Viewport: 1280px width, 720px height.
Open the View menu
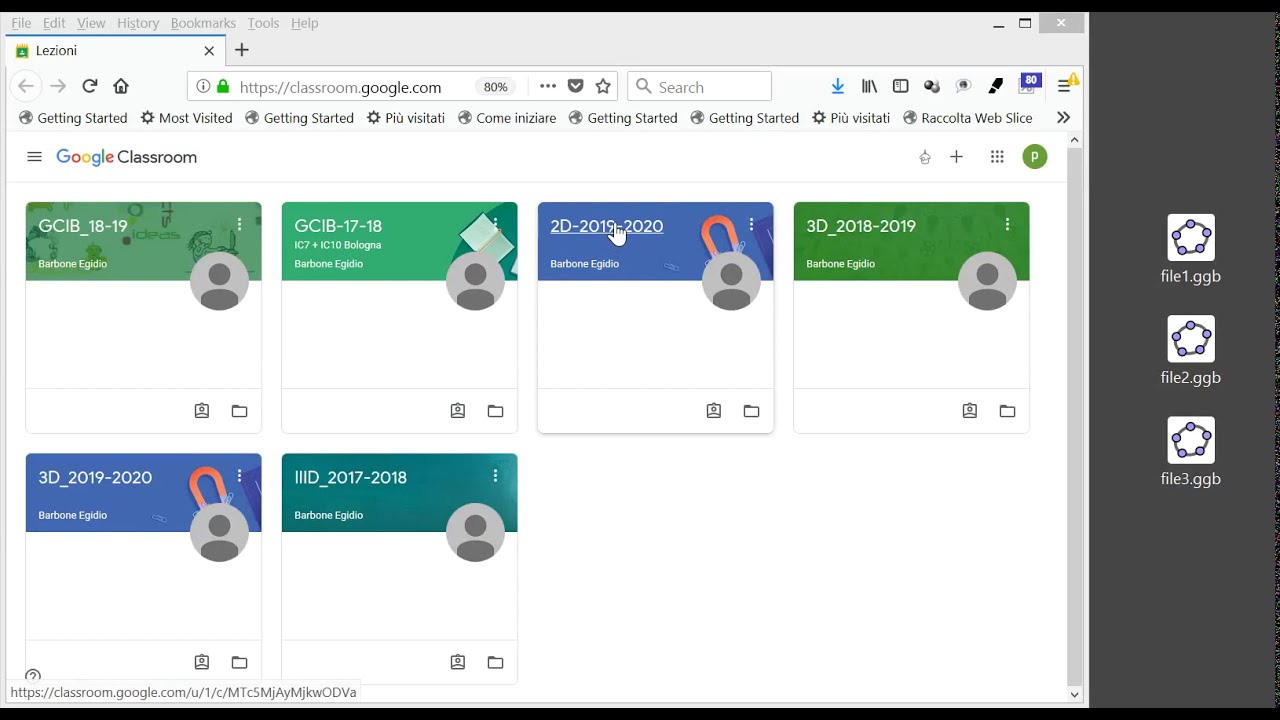91,23
